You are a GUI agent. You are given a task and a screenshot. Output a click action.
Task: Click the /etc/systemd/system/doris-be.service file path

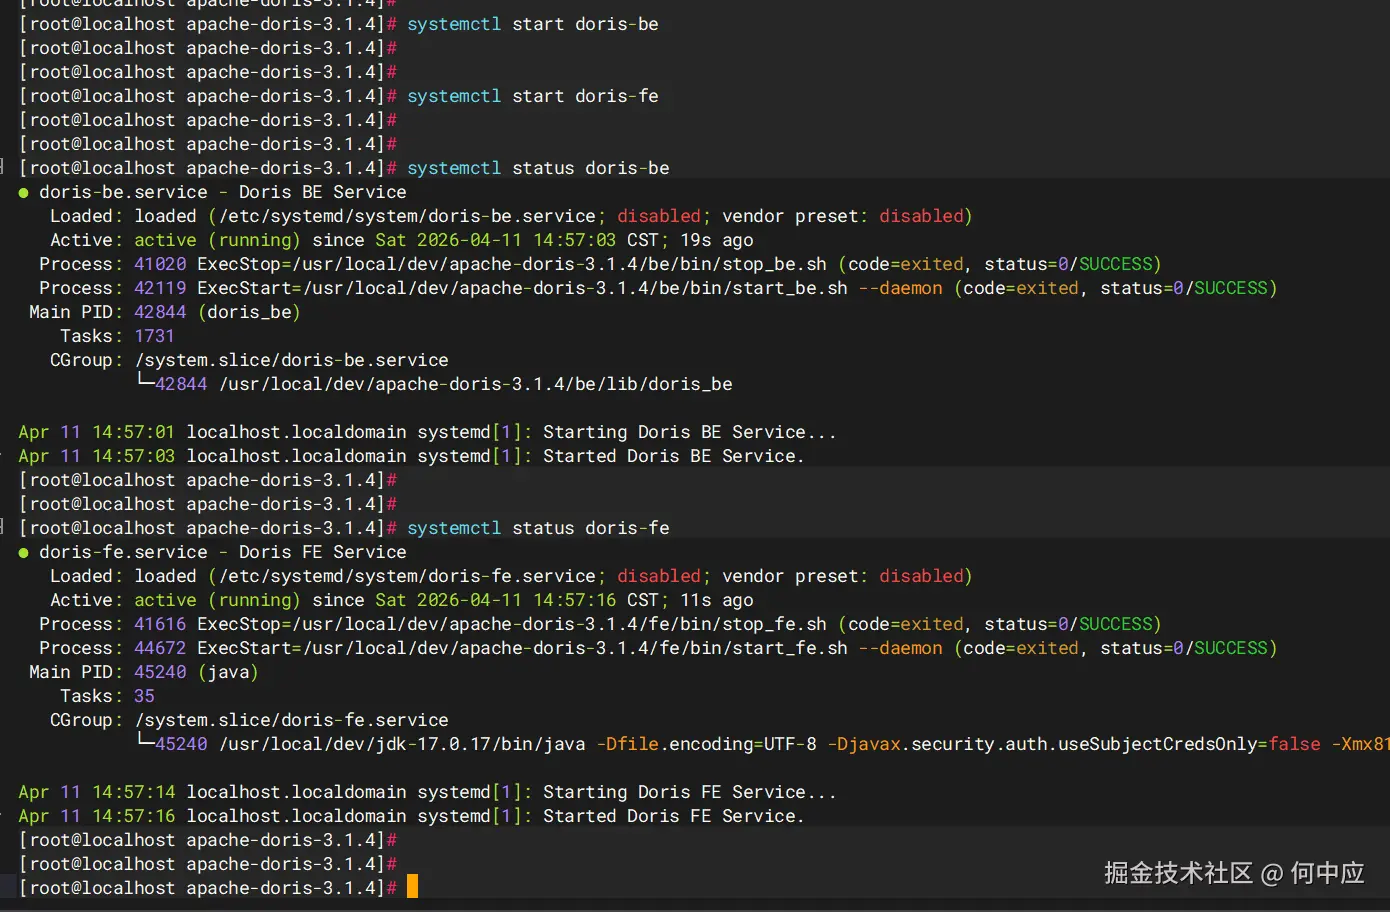tap(407, 216)
